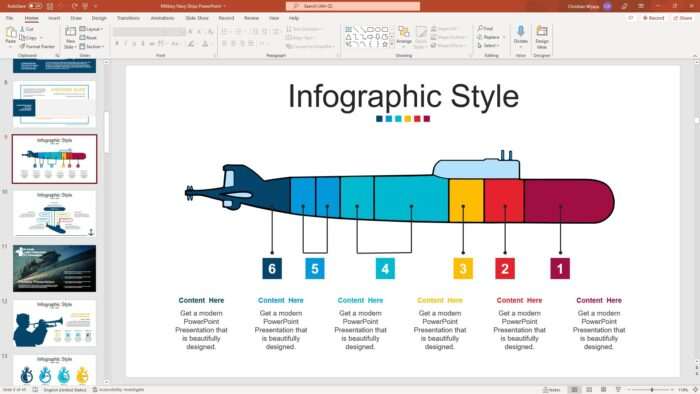700x394 pixels.
Task: Click the Paste clipboard icon
Action: click(x=10, y=34)
